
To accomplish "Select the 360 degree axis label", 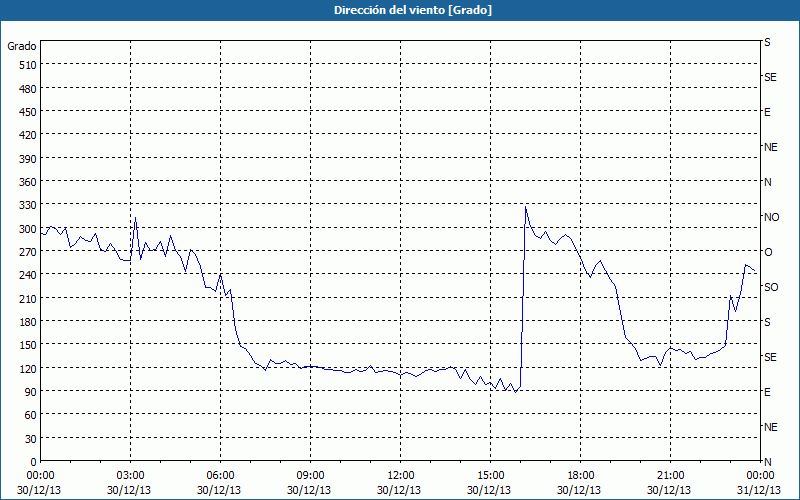I will [28, 183].
